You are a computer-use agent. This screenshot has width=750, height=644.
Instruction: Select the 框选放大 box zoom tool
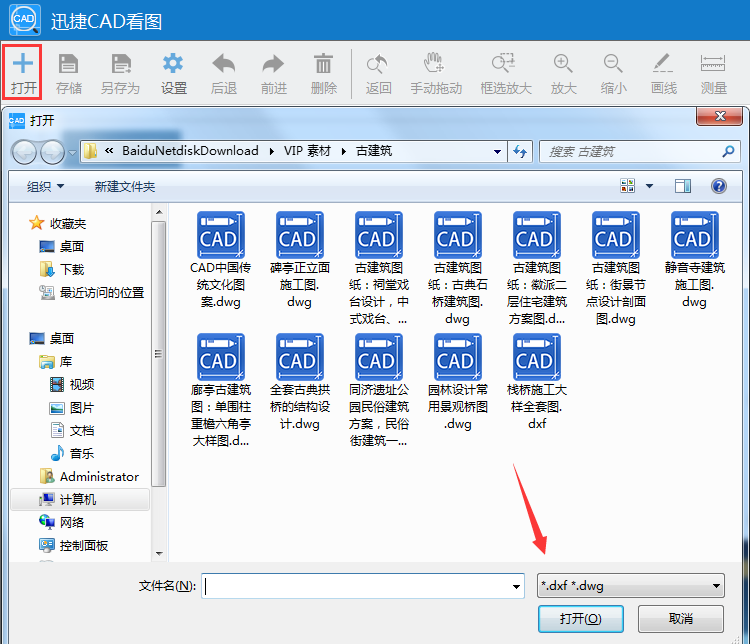point(504,64)
